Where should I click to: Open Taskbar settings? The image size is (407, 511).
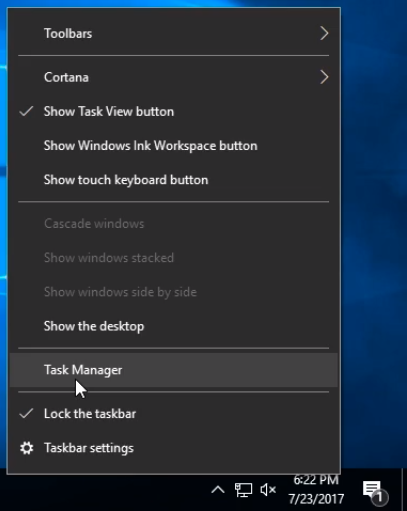174,448
